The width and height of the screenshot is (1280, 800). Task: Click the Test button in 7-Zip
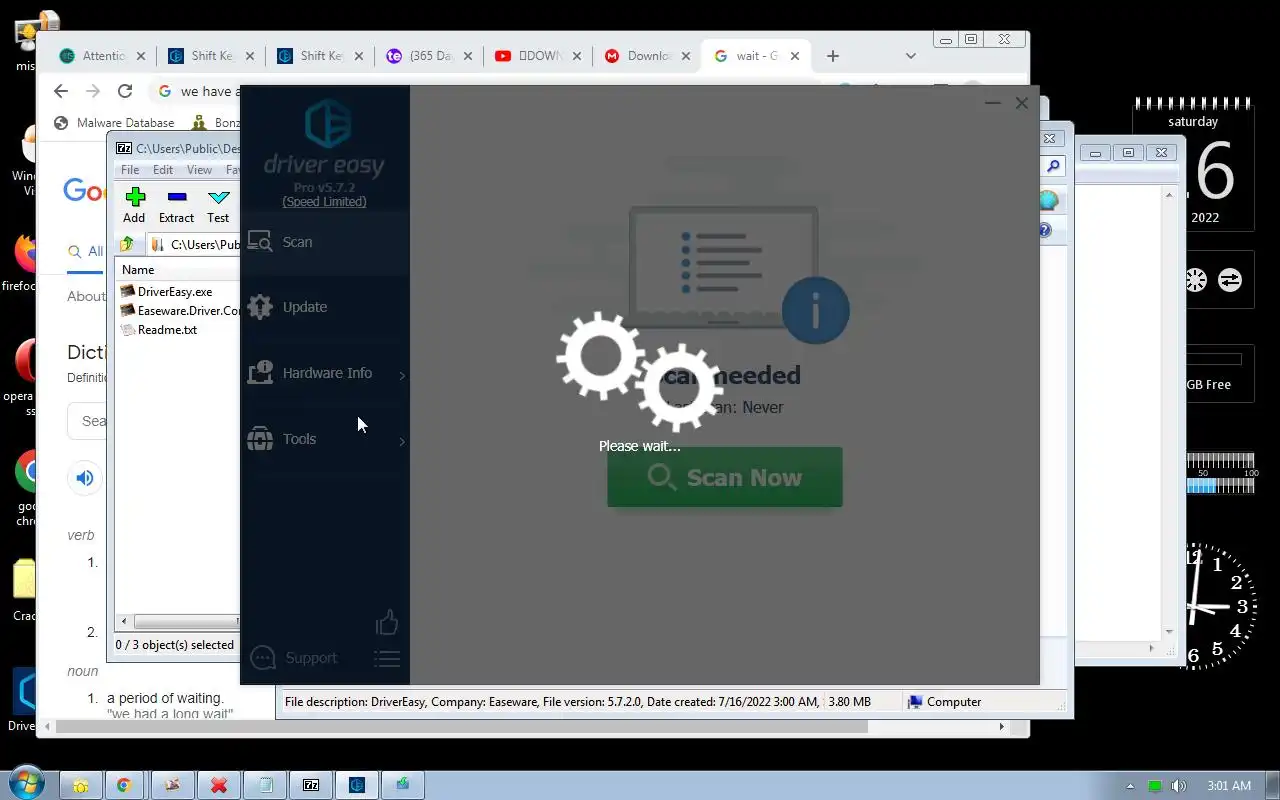coord(218,206)
